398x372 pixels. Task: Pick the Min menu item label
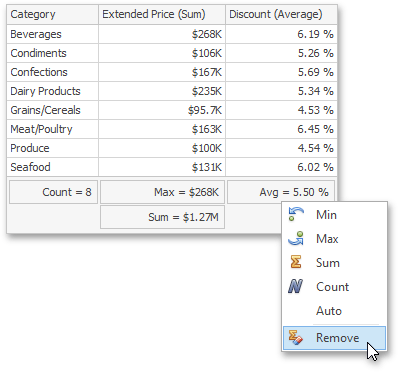[x=326, y=215]
